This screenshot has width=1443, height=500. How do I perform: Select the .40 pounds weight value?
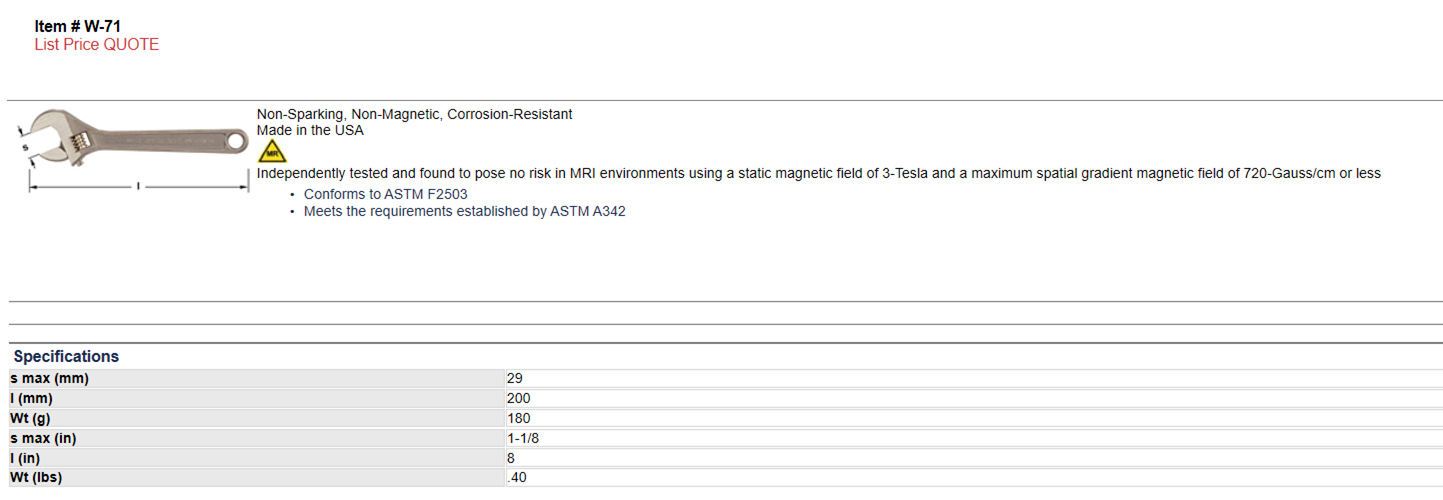click(517, 478)
